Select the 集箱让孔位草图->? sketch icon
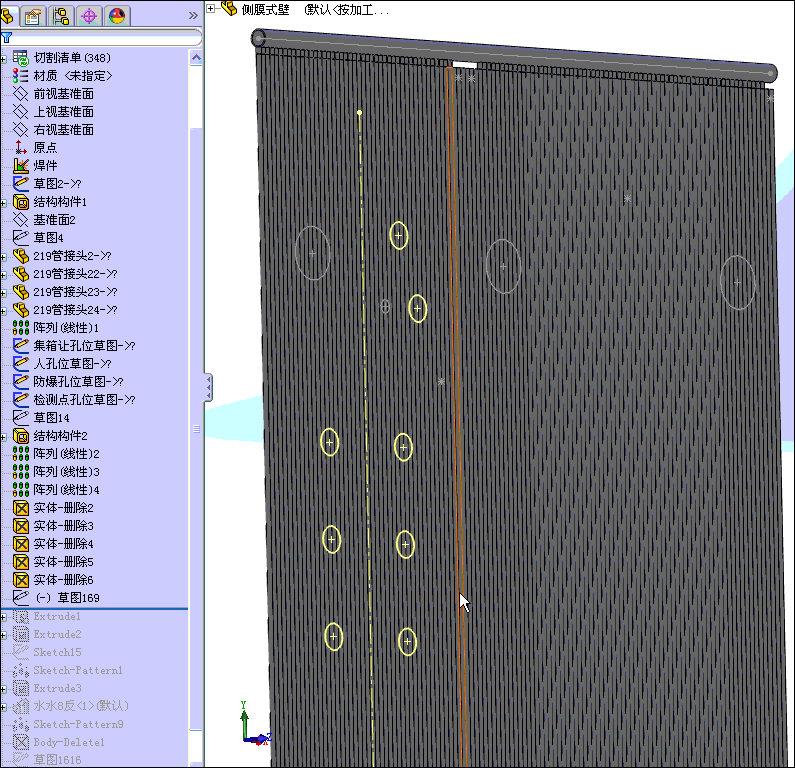Screen dimensions: 795x768 click(x=21, y=346)
